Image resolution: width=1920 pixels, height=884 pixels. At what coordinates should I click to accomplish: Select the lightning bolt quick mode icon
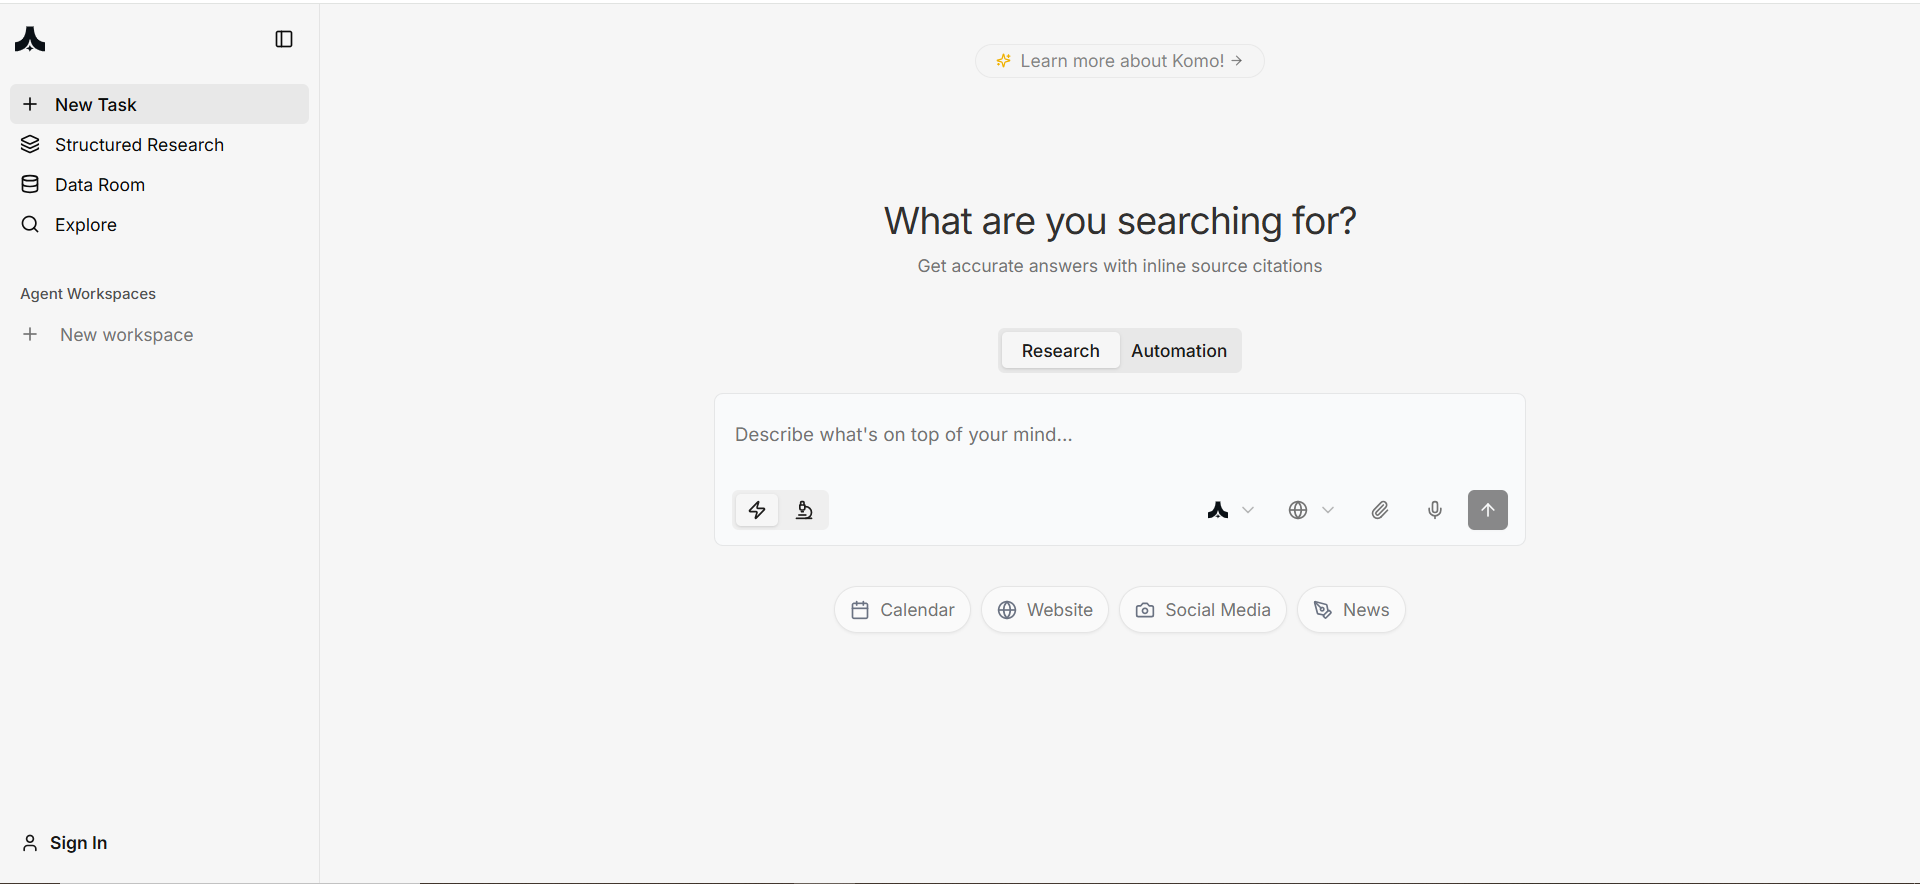757,510
